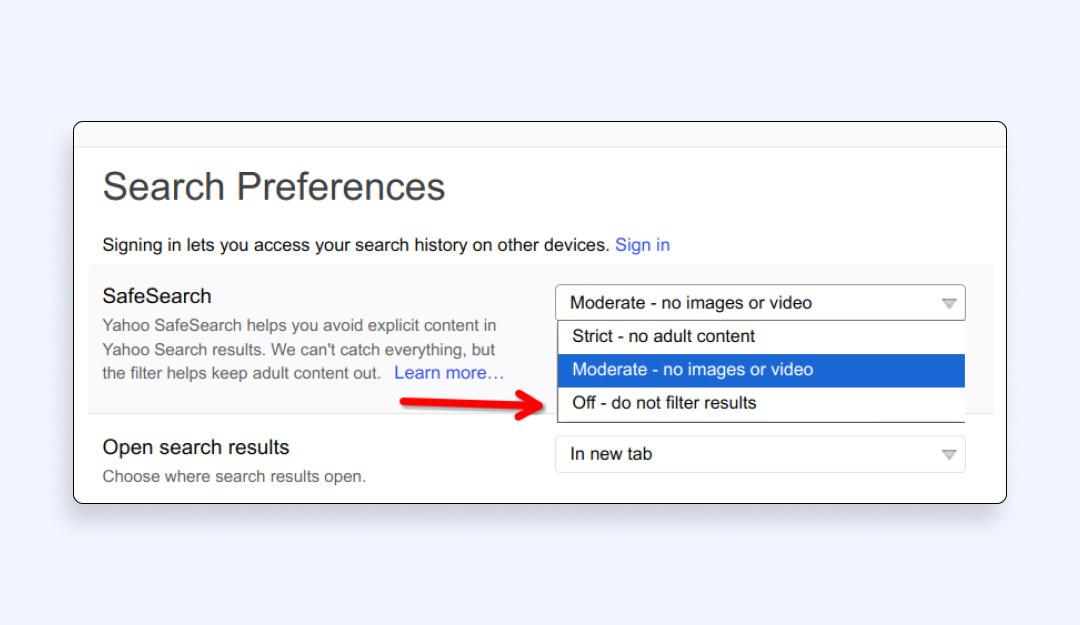This screenshot has width=1080, height=625.
Task: Click the Sign in link
Action: [642, 245]
